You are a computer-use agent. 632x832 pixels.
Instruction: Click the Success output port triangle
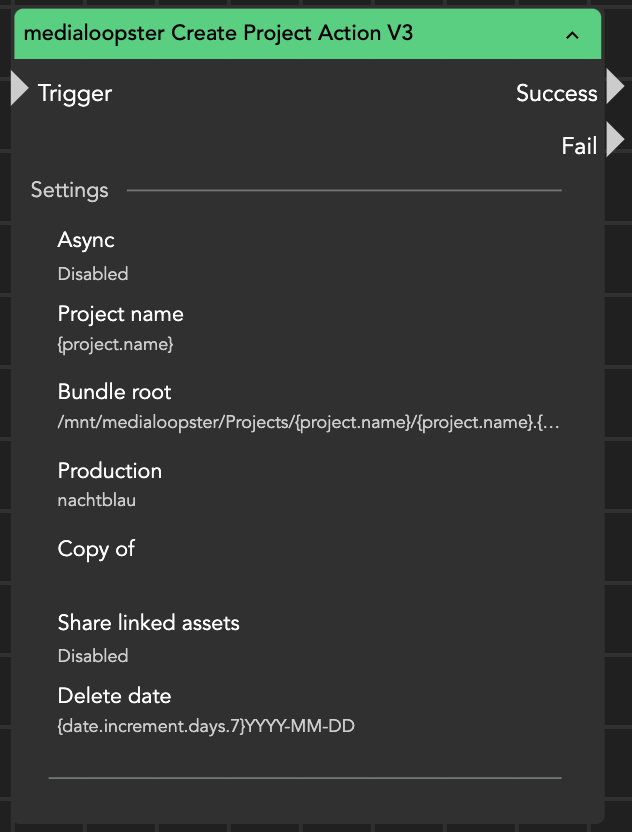click(x=614, y=87)
